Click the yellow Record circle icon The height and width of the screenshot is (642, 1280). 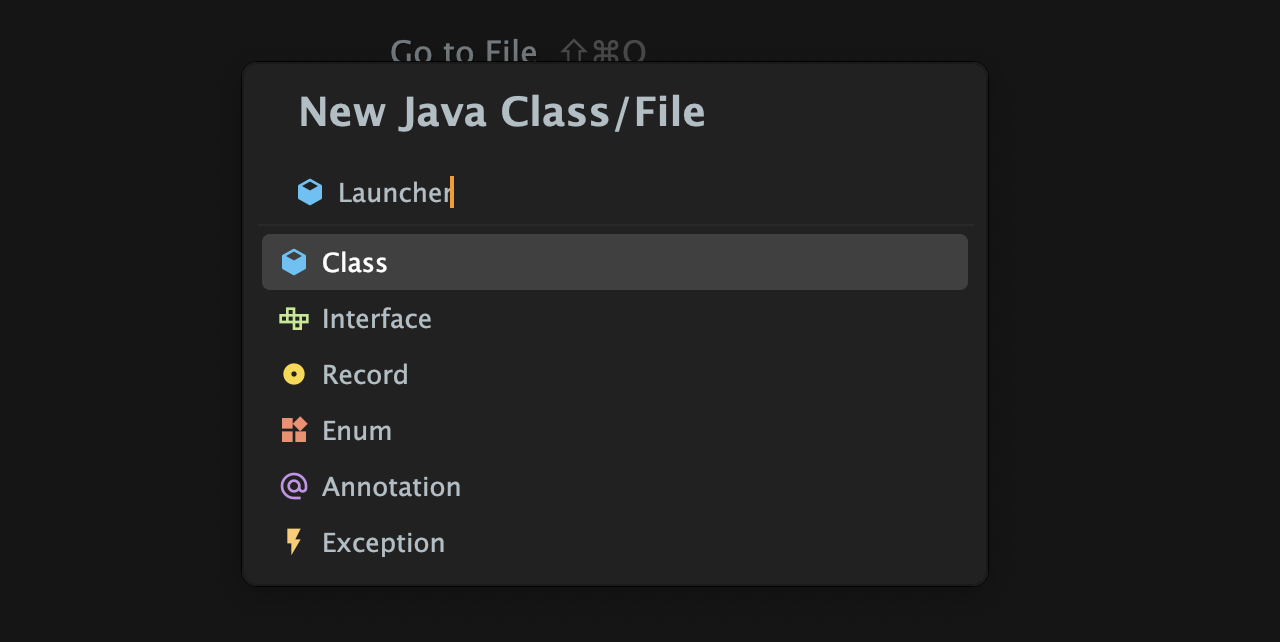click(293, 375)
